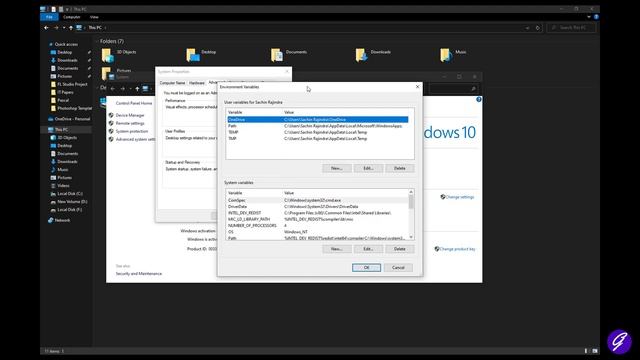The height and width of the screenshot is (360, 640).
Task: Open the Desktop folder in Folders section
Action: [x=201, y=55]
